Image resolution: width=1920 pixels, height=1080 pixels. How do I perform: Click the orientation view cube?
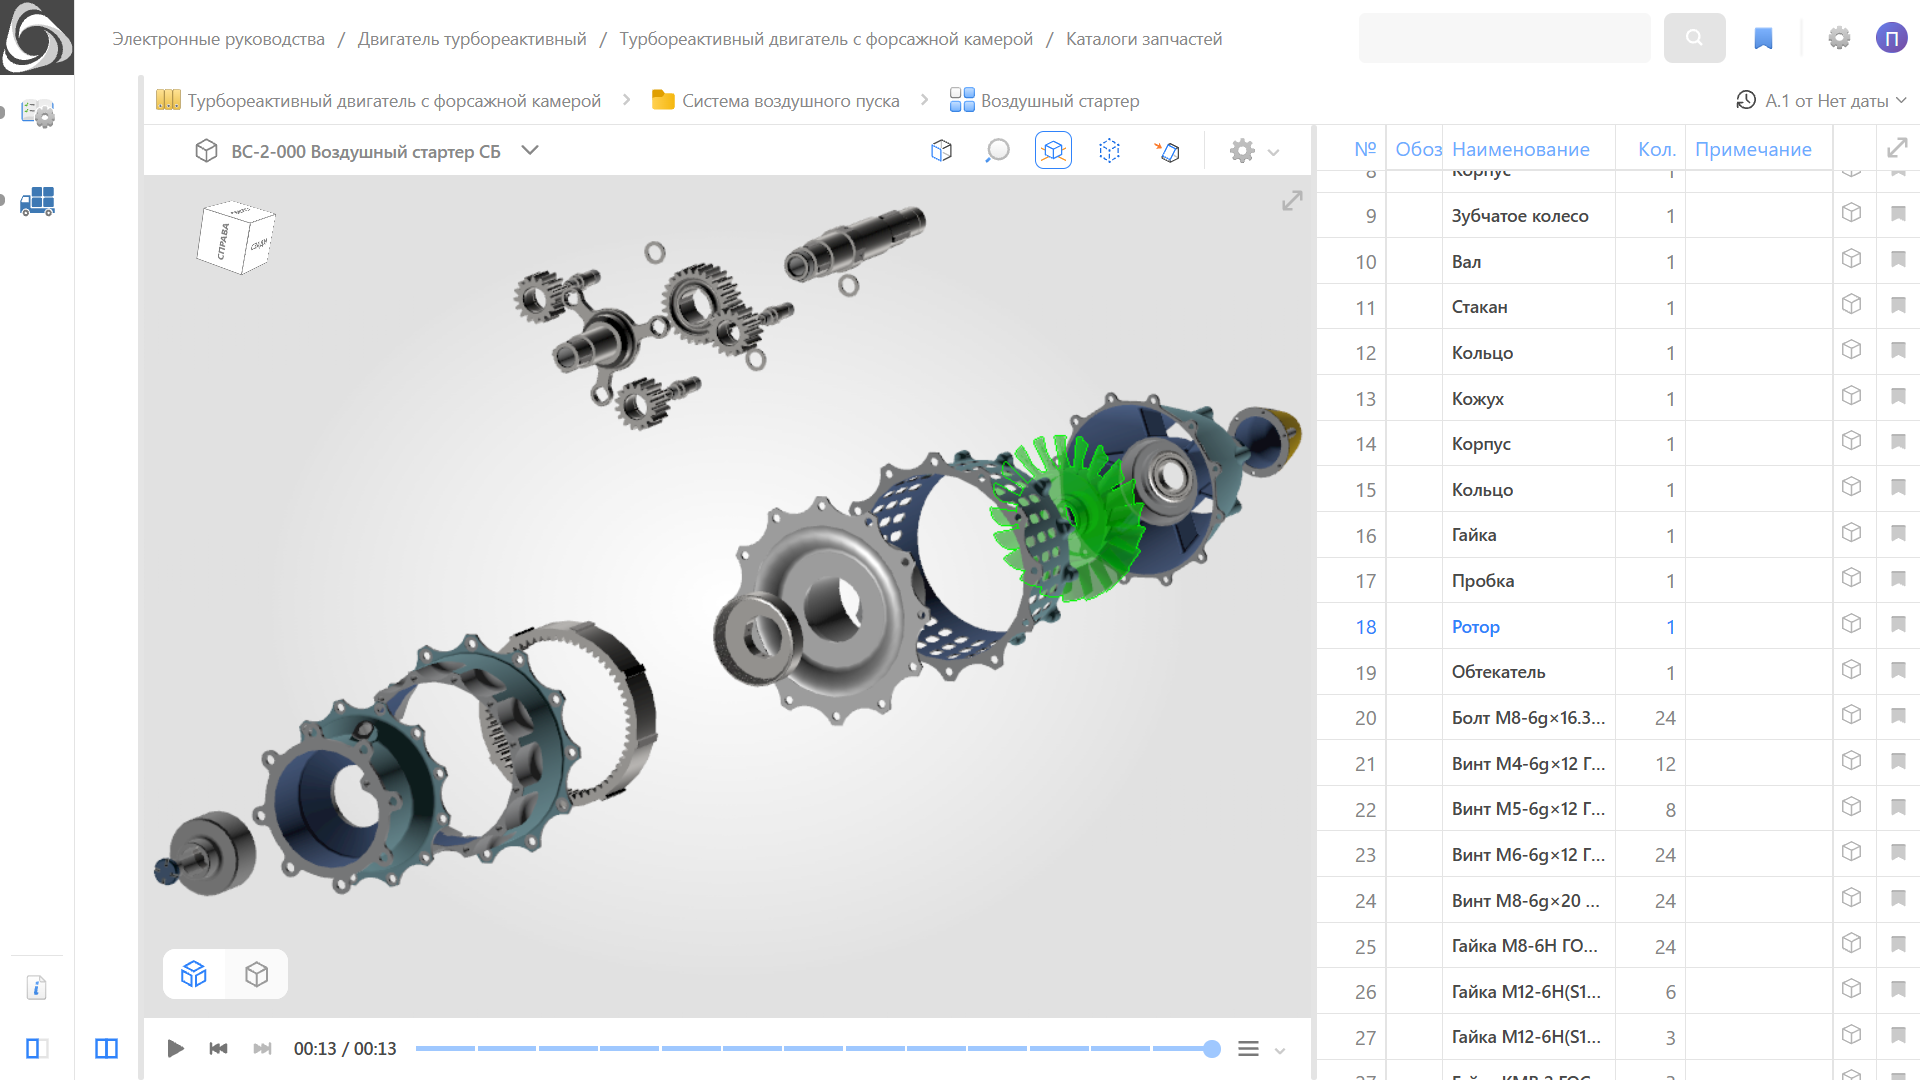click(x=236, y=238)
